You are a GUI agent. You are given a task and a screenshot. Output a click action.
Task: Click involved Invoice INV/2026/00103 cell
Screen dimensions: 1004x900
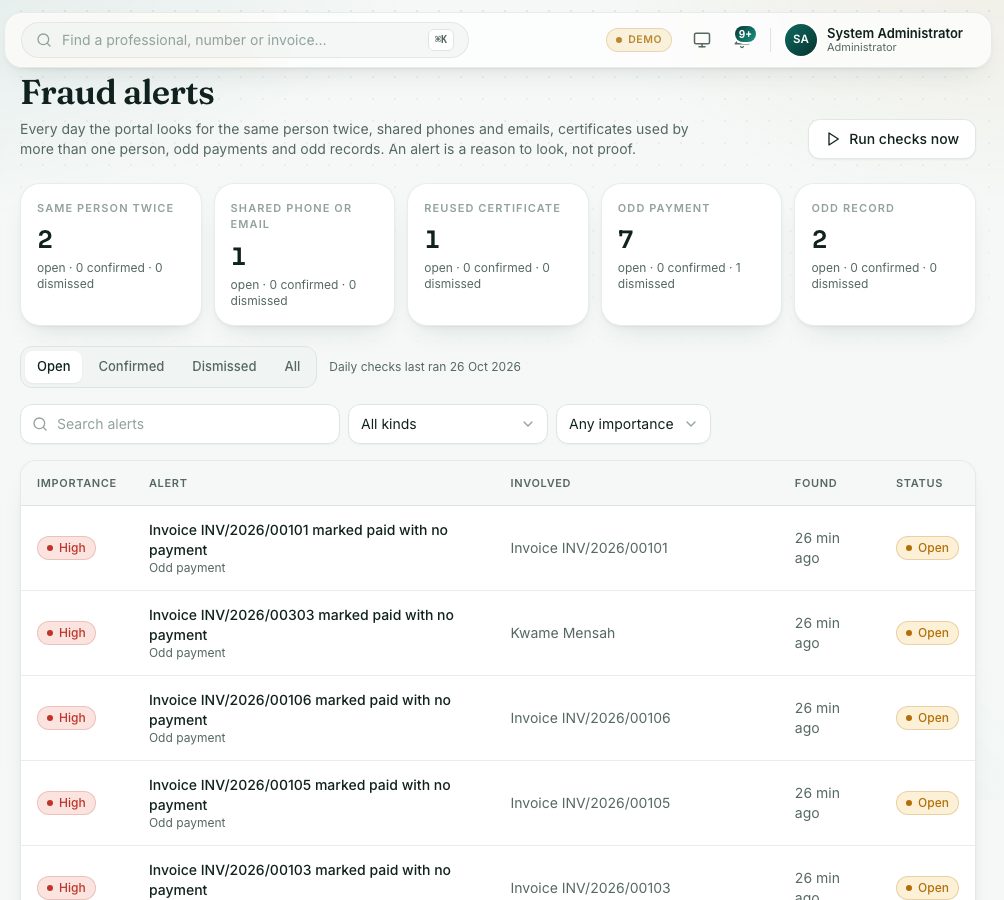[590, 888]
